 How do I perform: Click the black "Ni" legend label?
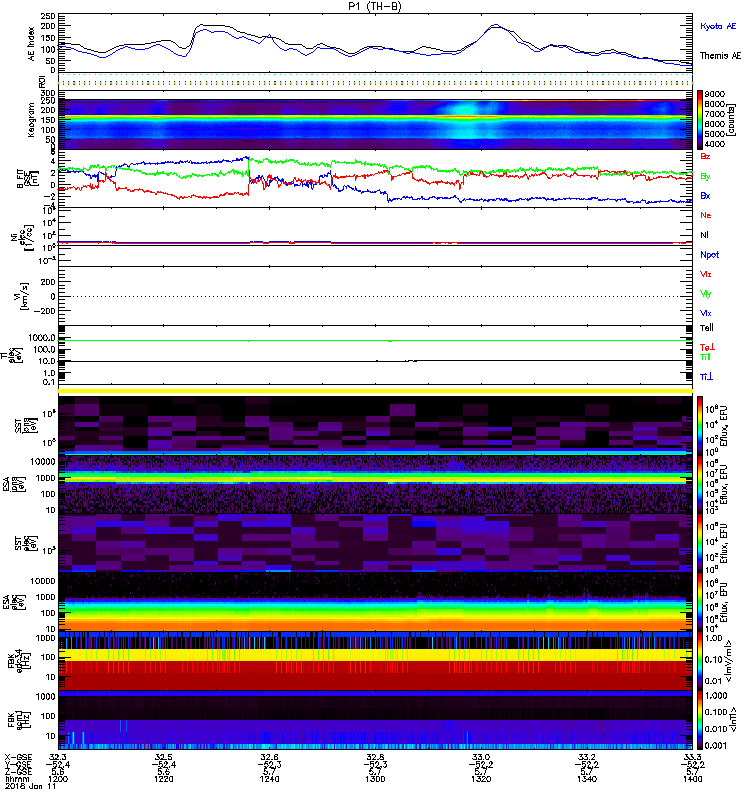705,235
